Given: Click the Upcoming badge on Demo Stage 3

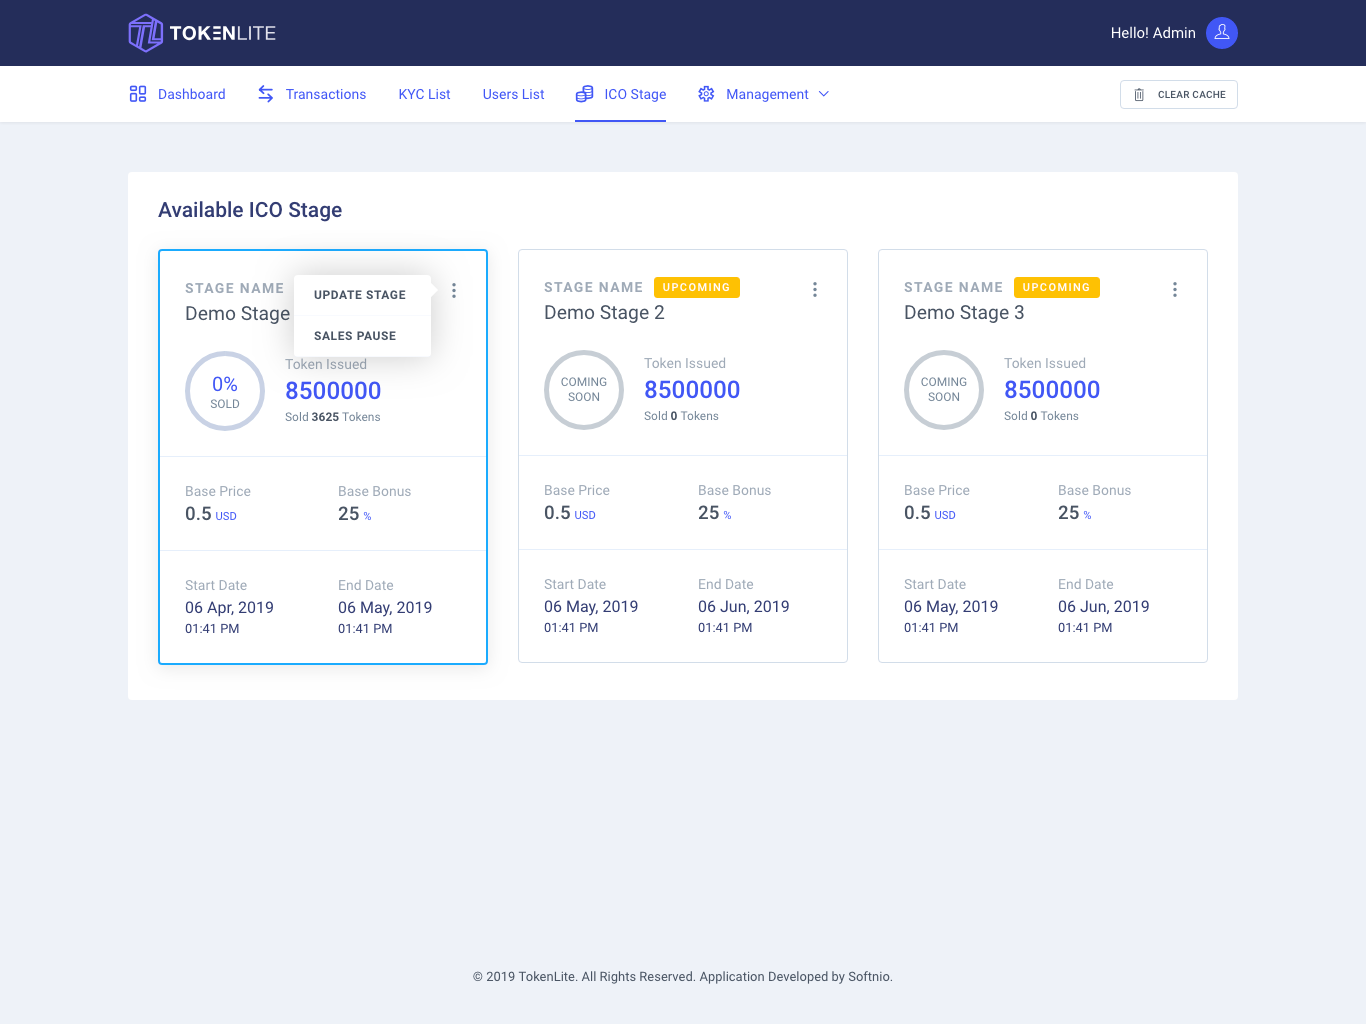Looking at the screenshot, I should pyautogui.click(x=1056, y=287).
